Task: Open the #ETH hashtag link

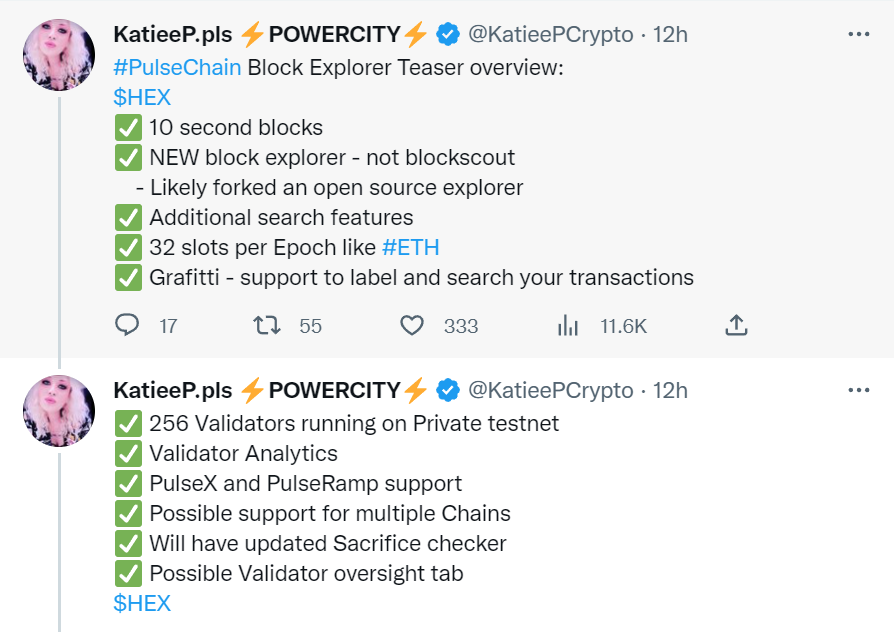Action: coord(411,248)
